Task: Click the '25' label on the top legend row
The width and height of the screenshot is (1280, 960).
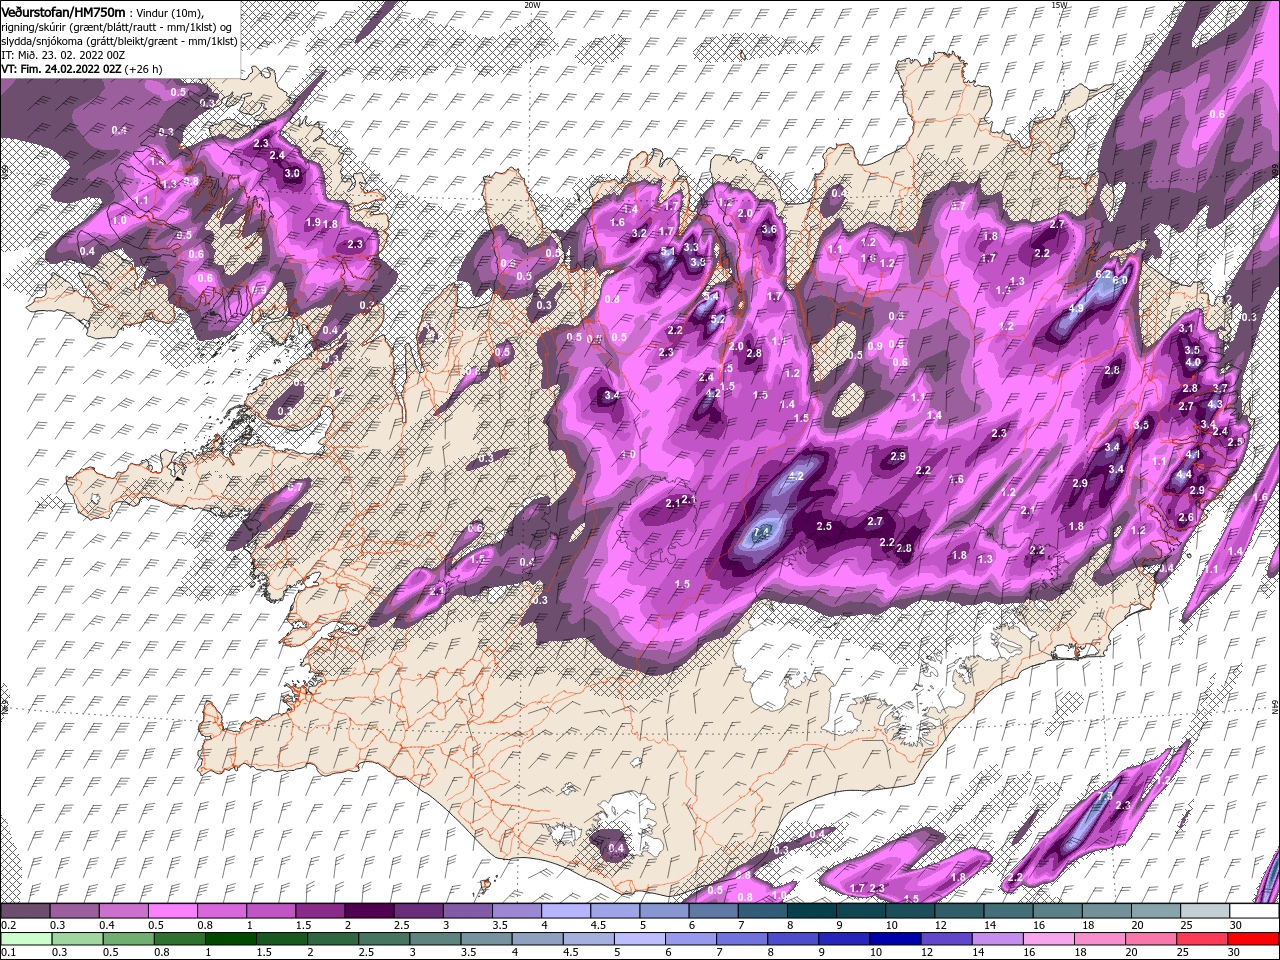Action: coord(1187,925)
